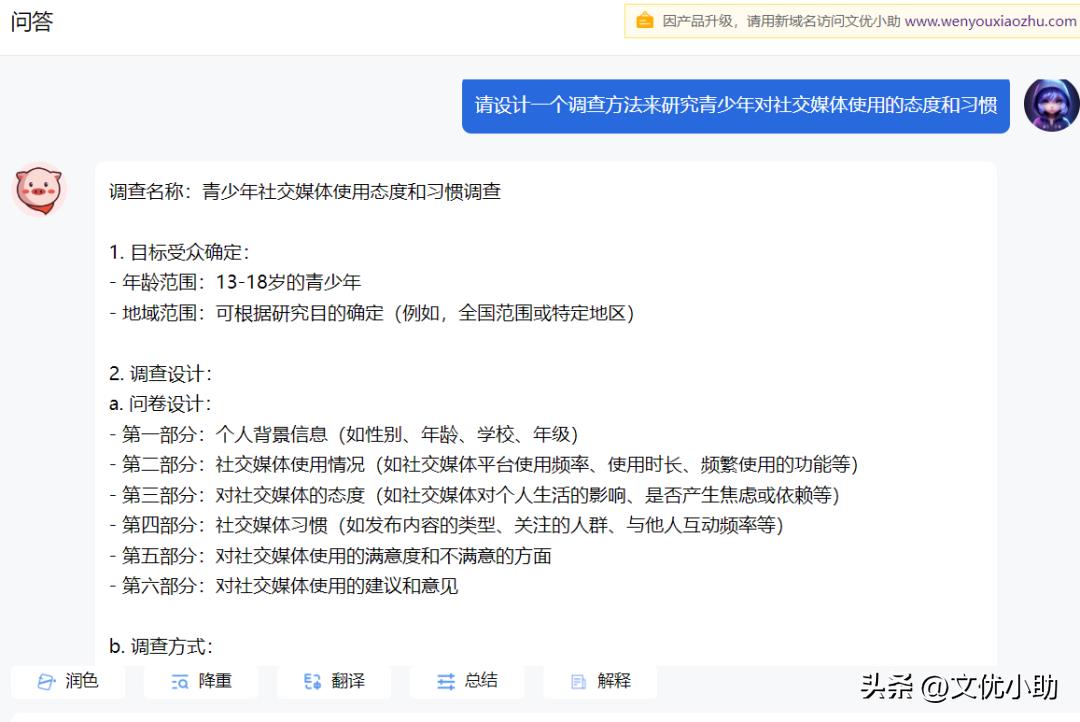Open the www.wenyouxiaozhu.com link

tap(990, 21)
